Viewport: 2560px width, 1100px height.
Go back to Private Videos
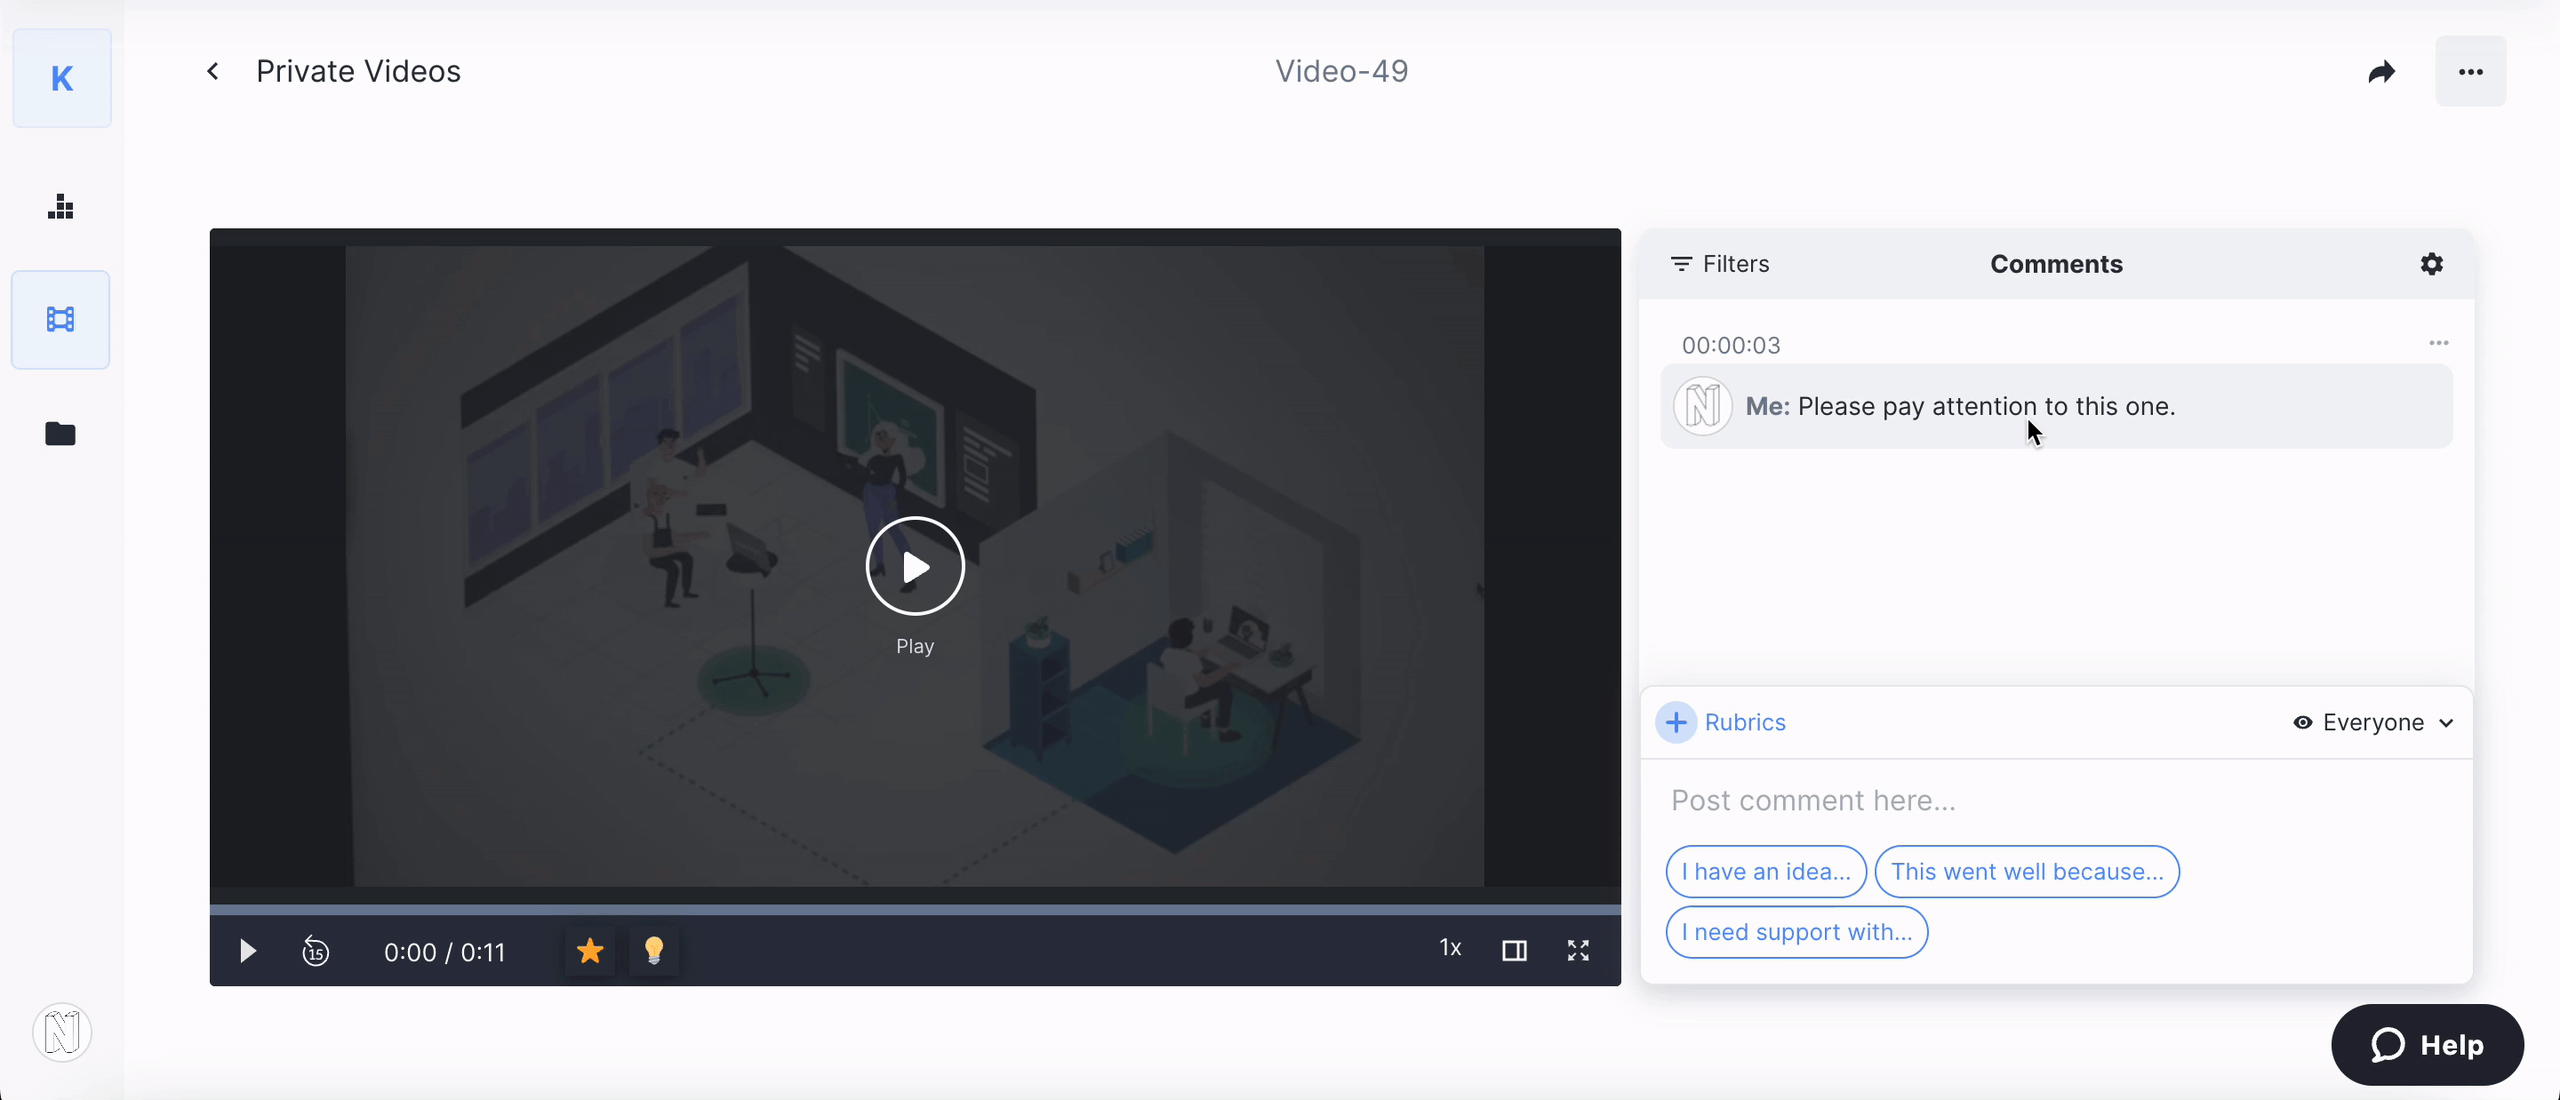coord(213,72)
